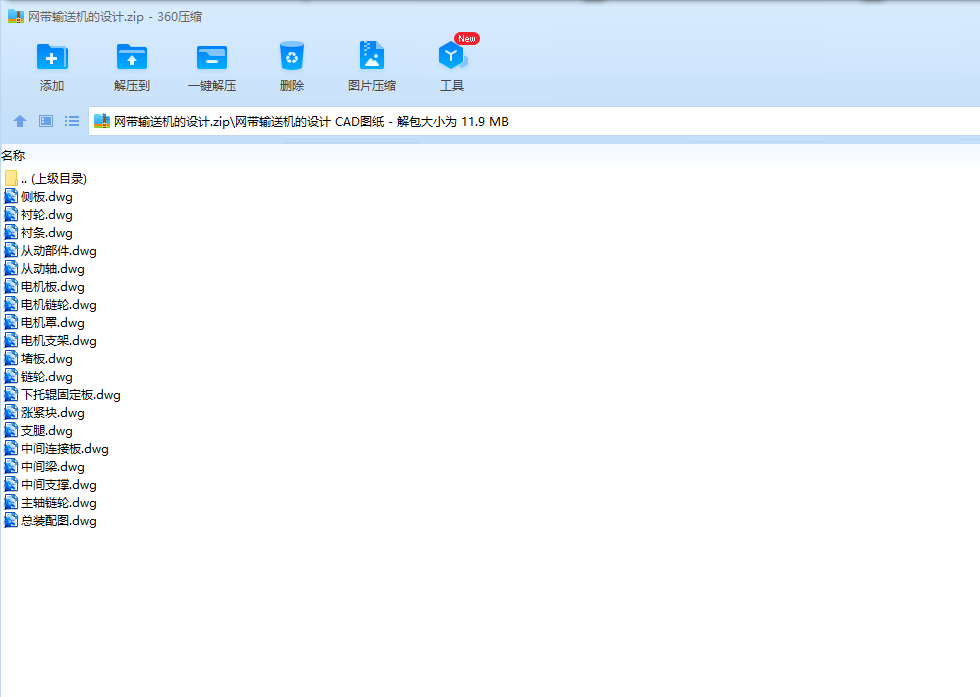Switch to icon view mode button
This screenshot has height=697, width=980.
(x=46, y=121)
